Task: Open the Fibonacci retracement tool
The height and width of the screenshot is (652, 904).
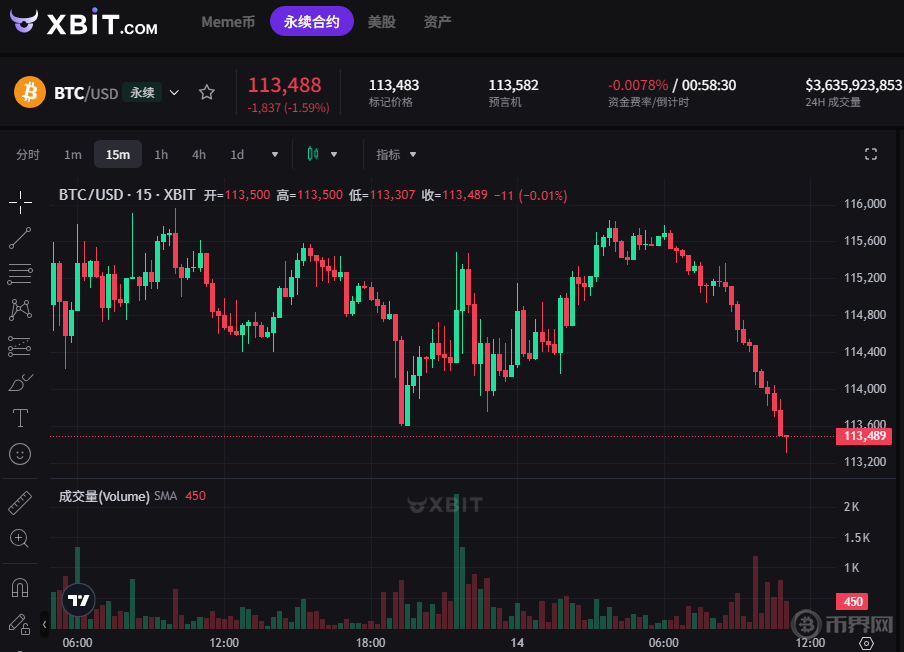Action: (x=20, y=273)
